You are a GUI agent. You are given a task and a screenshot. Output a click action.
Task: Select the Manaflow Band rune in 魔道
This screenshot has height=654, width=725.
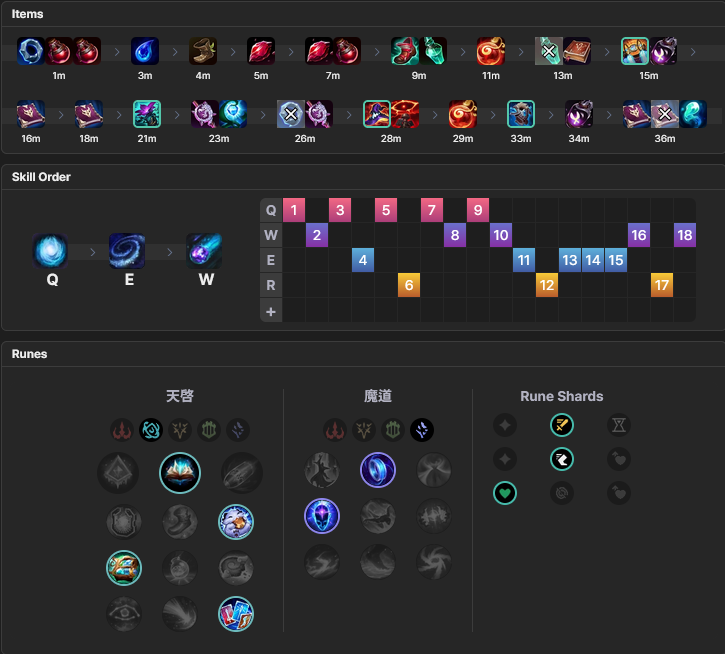pos(378,470)
